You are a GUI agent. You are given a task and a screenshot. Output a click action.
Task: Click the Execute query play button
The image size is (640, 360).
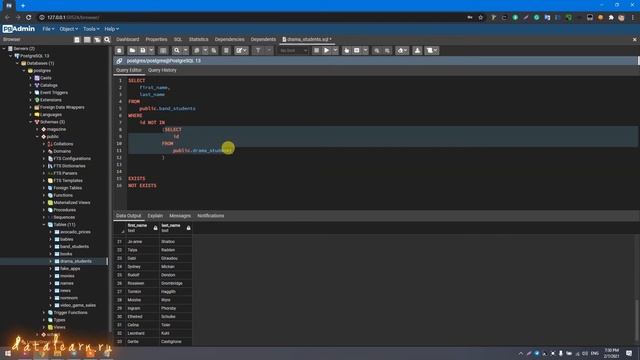(x=327, y=51)
